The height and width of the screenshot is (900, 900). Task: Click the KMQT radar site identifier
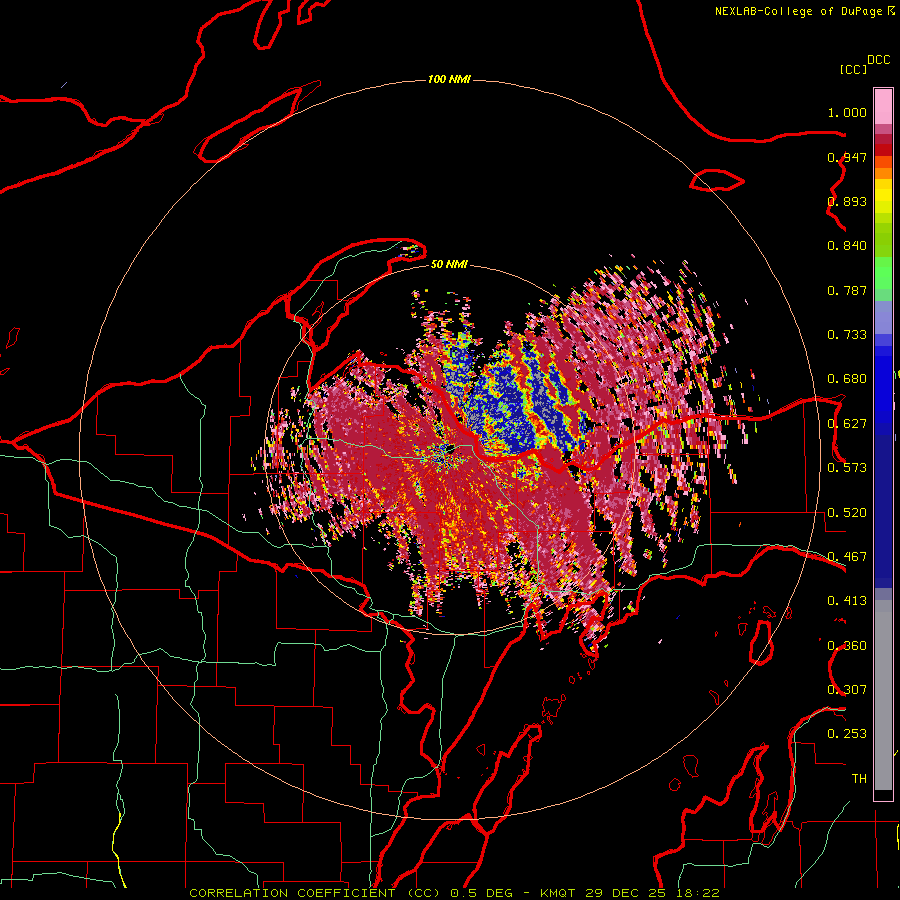pyautogui.click(x=558, y=893)
